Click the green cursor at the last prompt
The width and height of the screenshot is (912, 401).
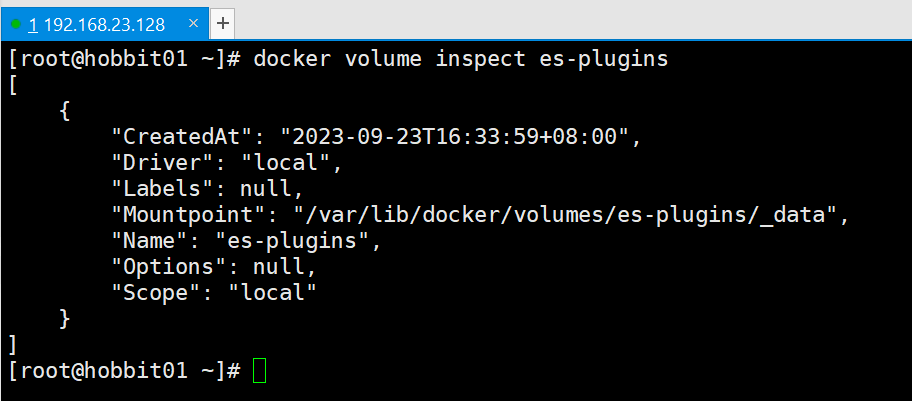coord(259,370)
